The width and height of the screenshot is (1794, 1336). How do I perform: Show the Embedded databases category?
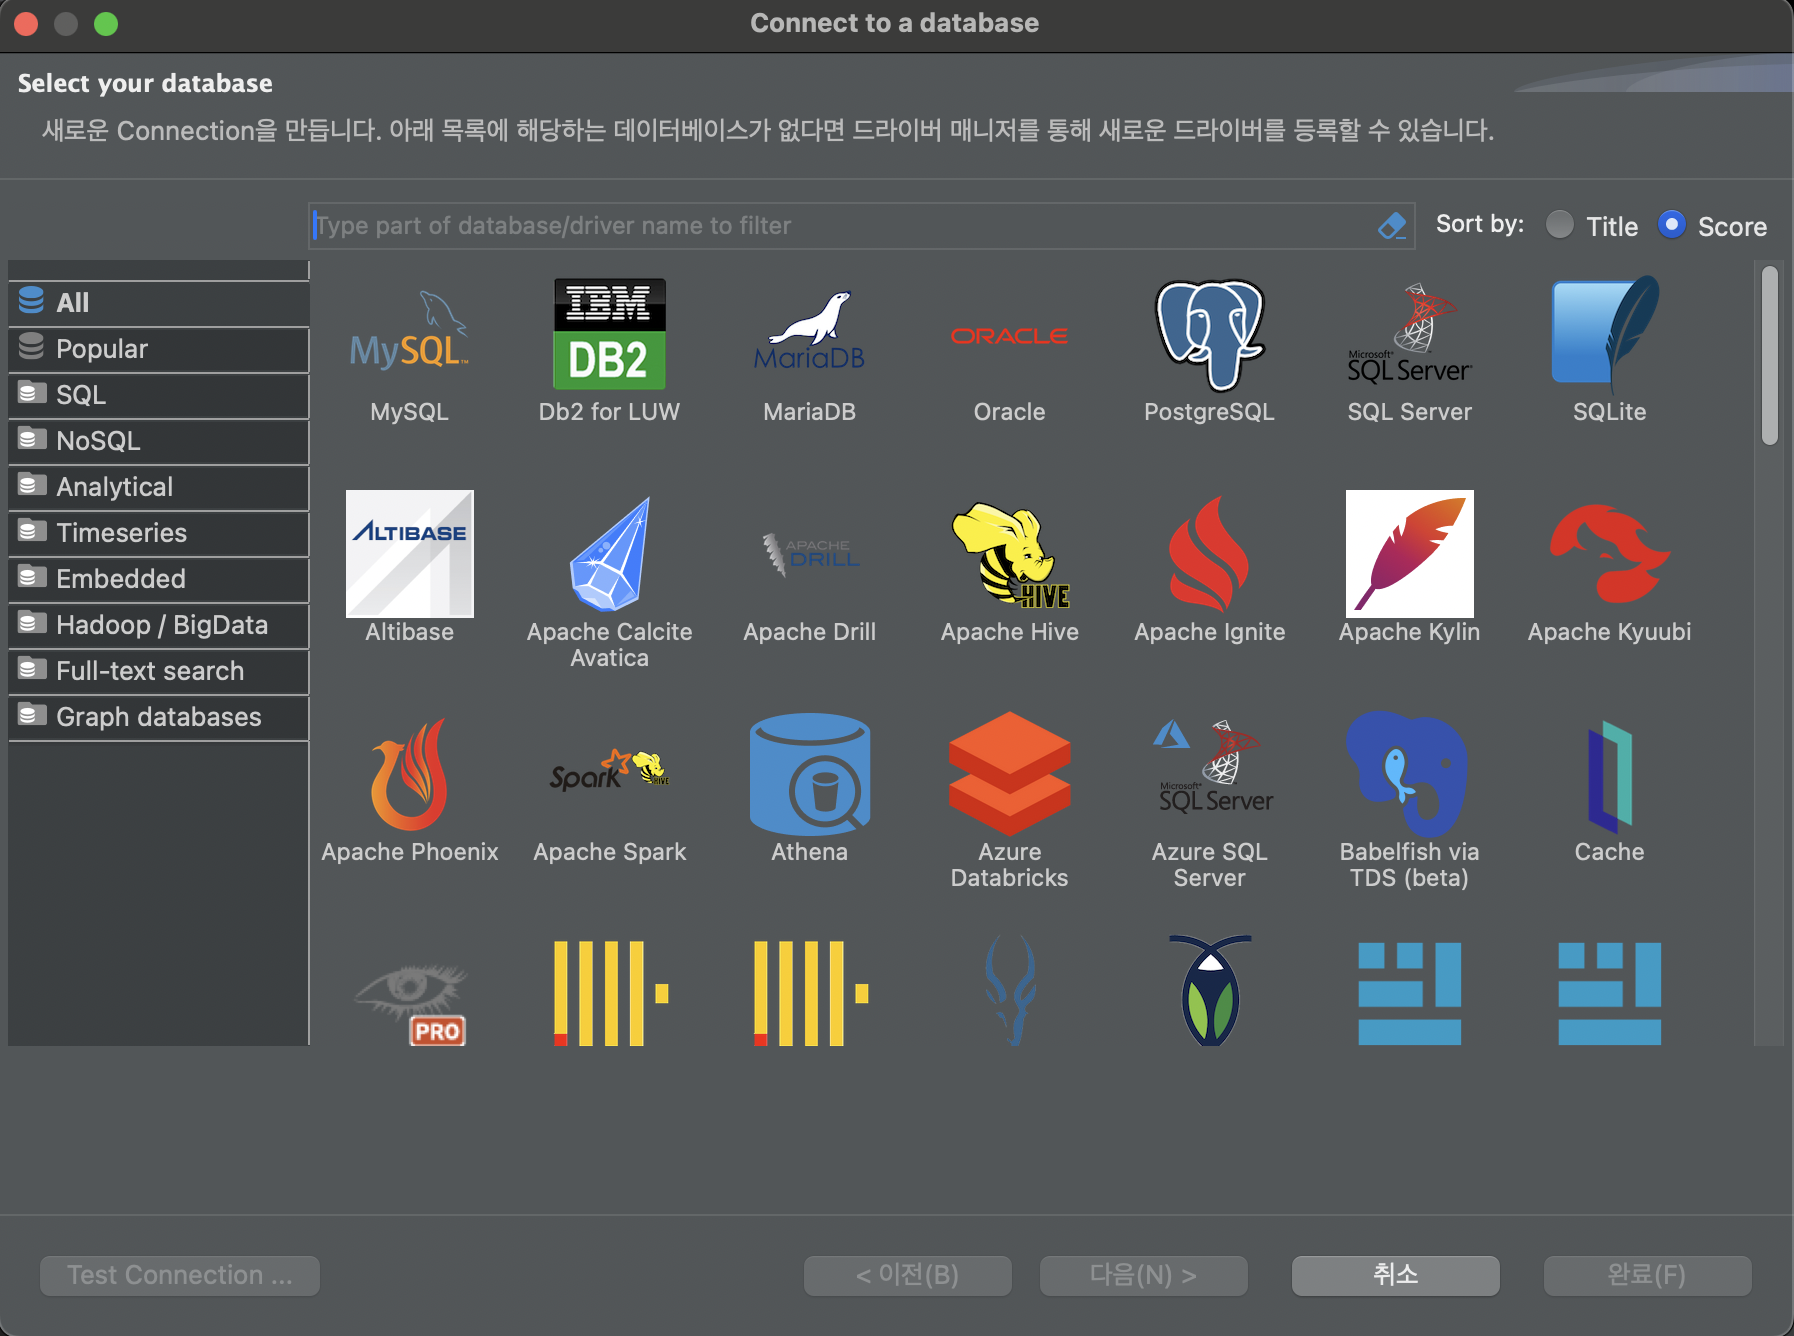pyautogui.click(x=159, y=579)
